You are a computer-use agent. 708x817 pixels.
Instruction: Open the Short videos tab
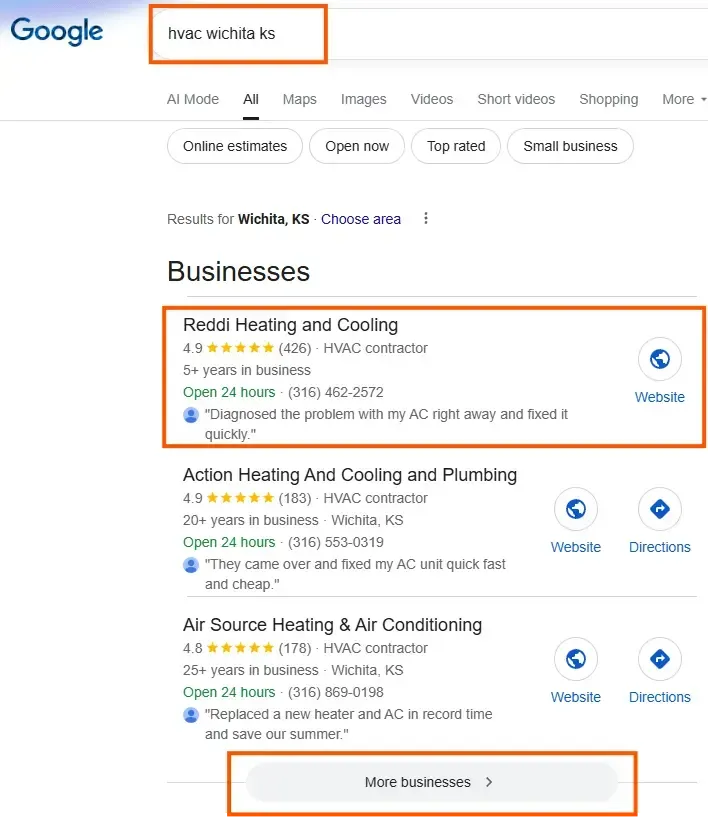pos(516,99)
